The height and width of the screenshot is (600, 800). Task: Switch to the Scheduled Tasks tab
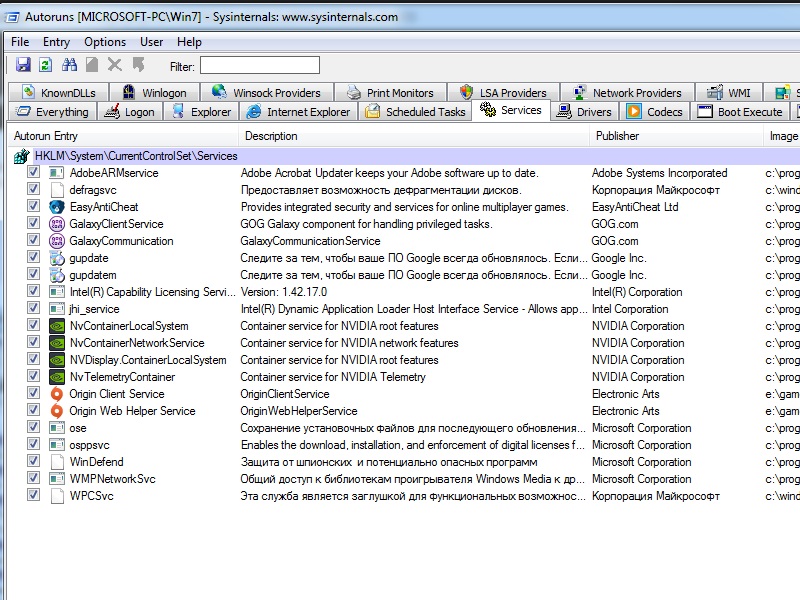pyautogui.click(x=415, y=112)
